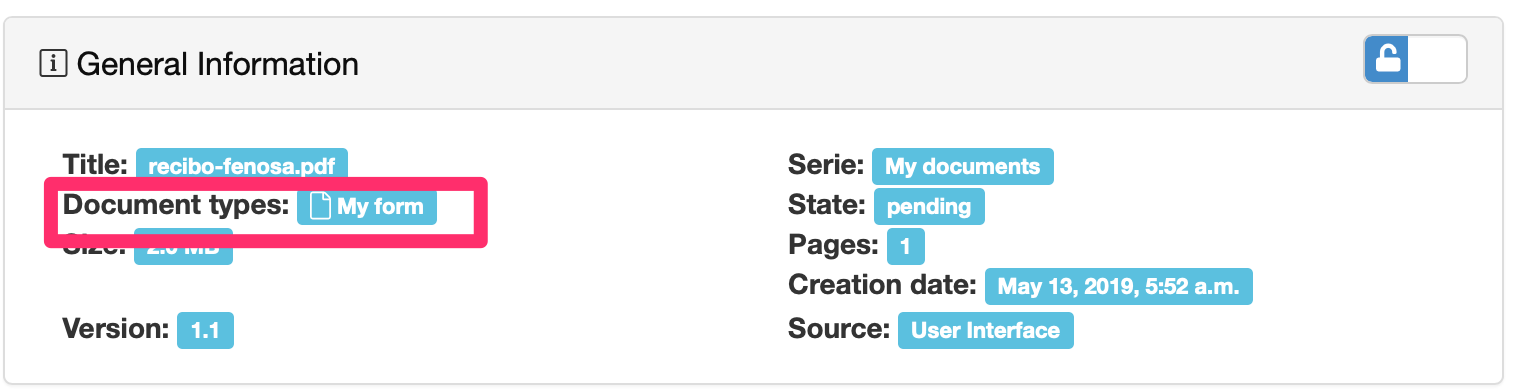The height and width of the screenshot is (390, 1518).
Task: Toggle the lock switch's white slider area
Action: [x=1437, y=59]
